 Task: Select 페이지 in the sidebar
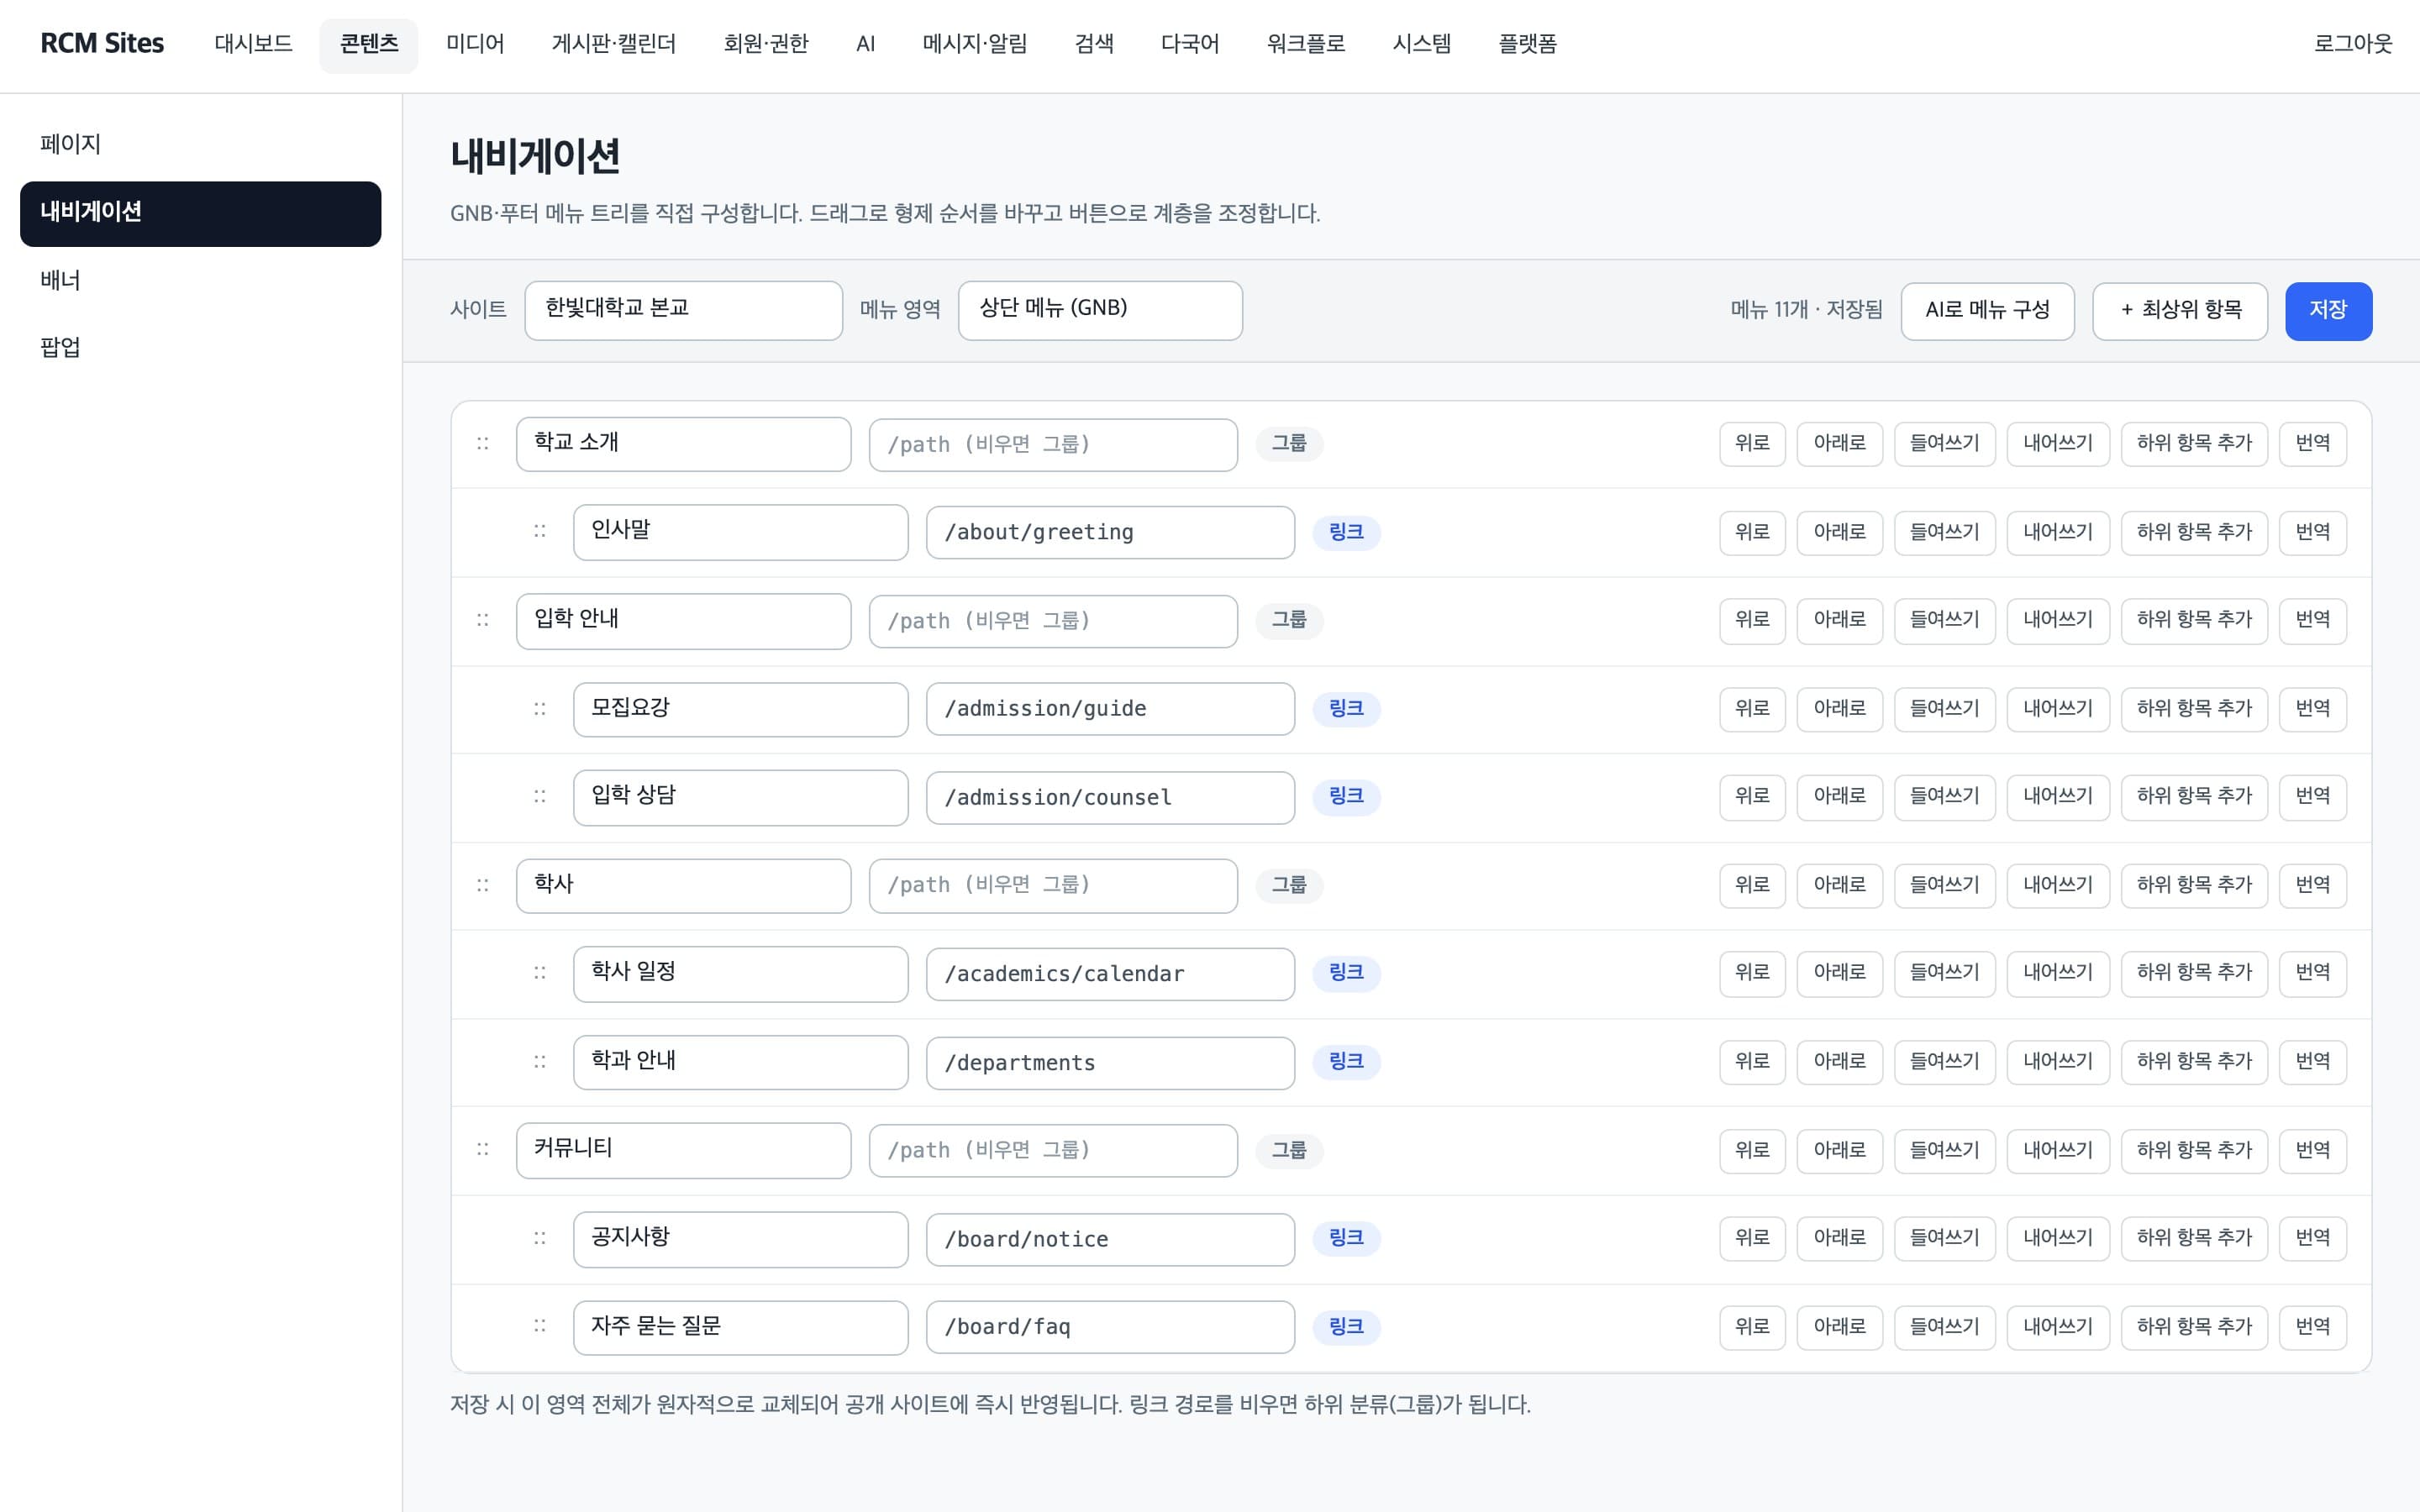(200, 144)
